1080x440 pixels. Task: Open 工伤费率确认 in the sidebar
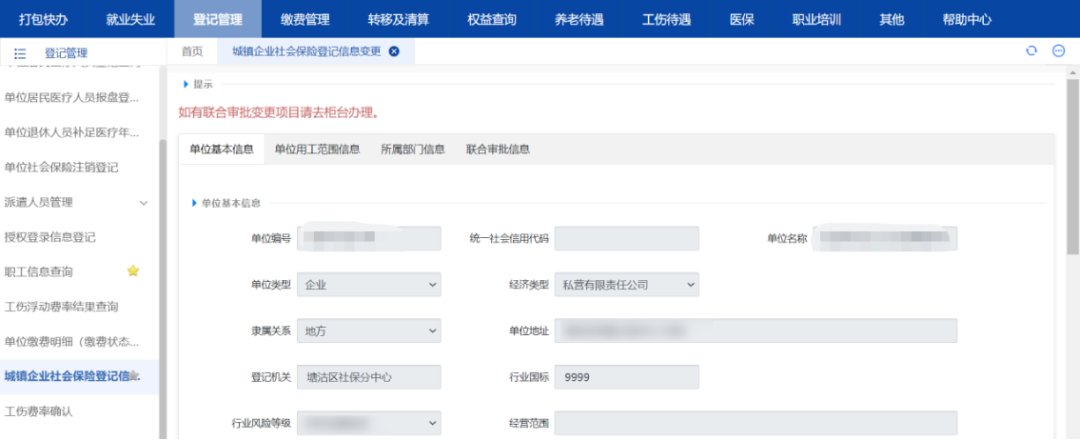[39, 411]
